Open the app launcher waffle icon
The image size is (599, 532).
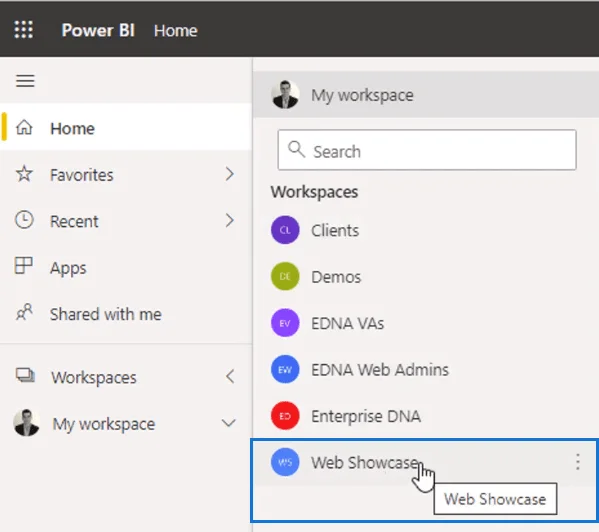[x=24, y=29]
